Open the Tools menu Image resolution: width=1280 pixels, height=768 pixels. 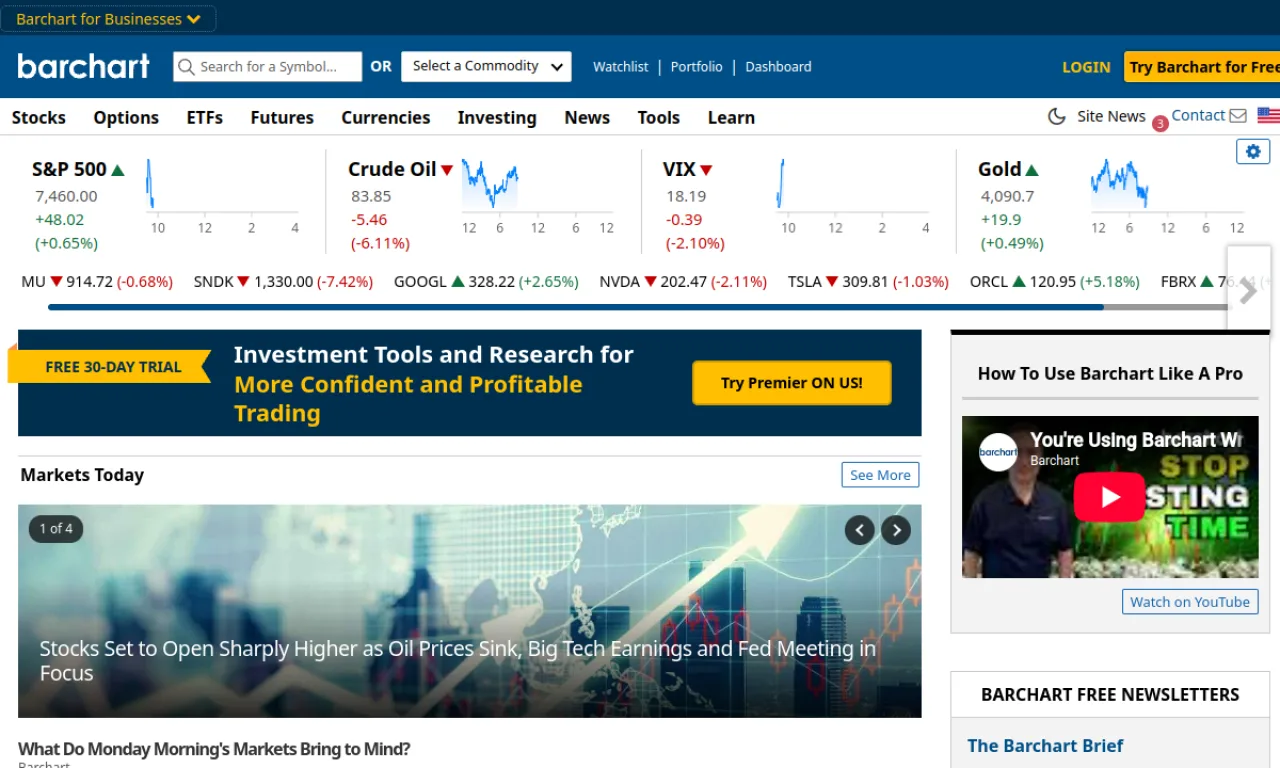pos(659,117)
